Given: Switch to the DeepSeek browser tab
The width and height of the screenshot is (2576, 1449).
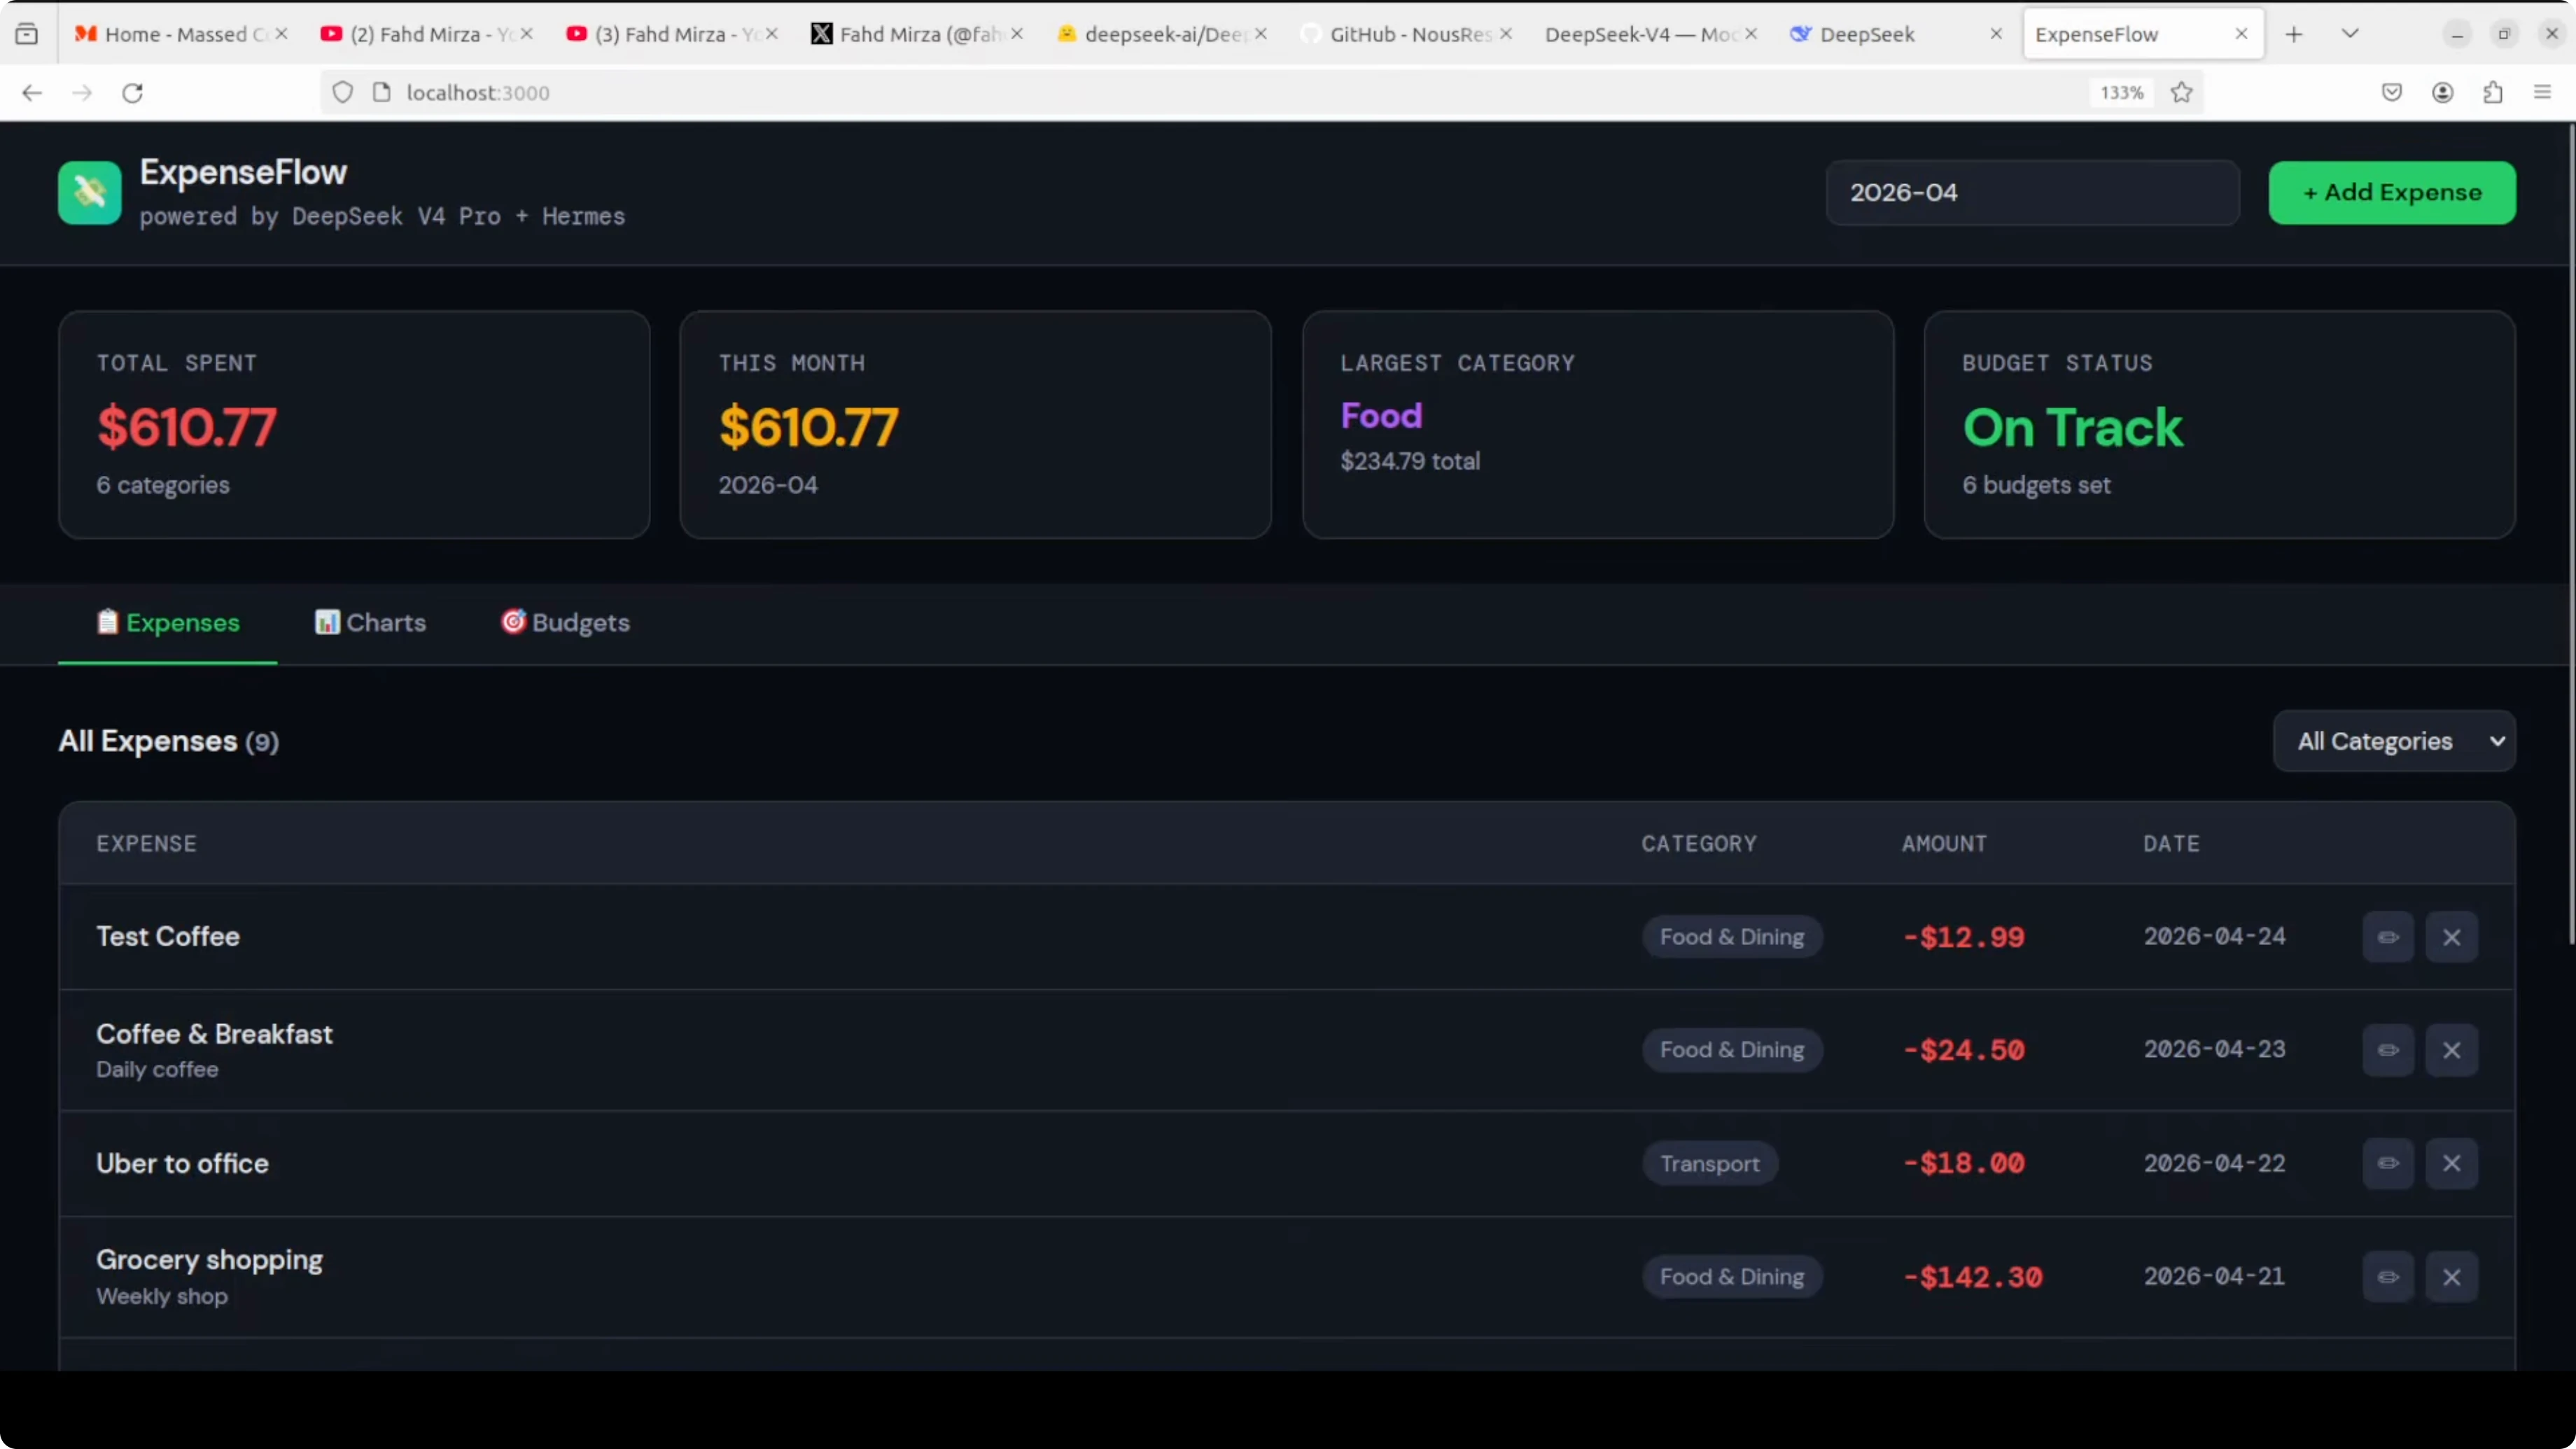Looking at the screenshot, I should click(1866, 34).
